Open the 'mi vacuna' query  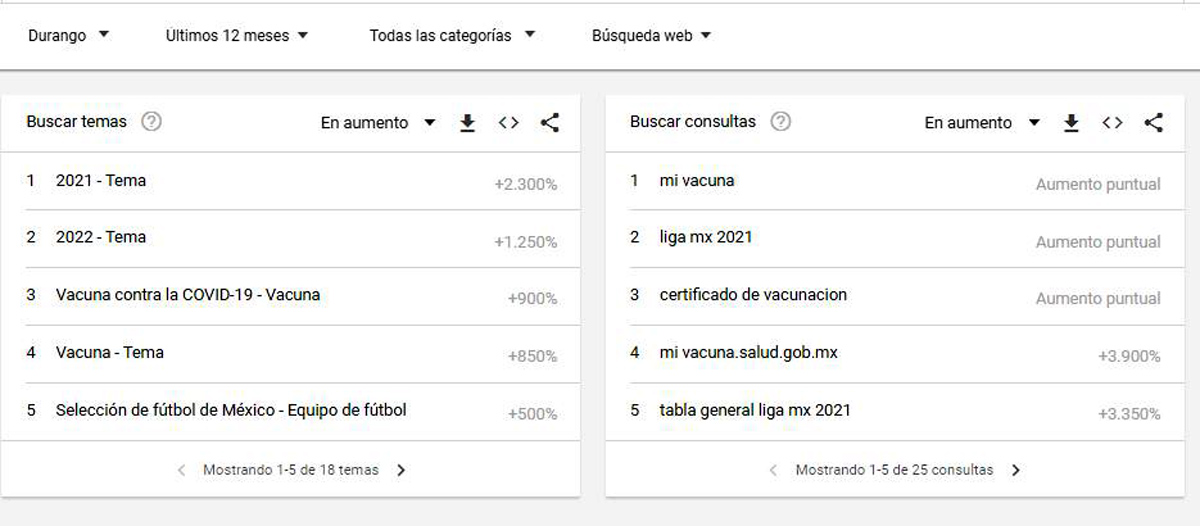tap(697, 181)
